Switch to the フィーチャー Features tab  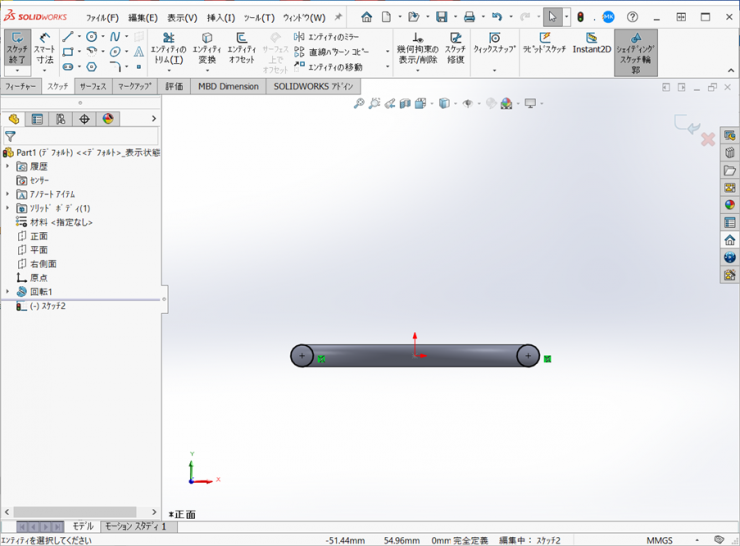coord(20,87)
